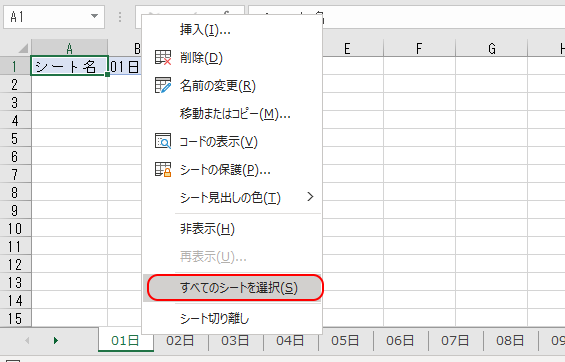This screenshot has height=362, width=565.
Task: Choose コードの表示(V) menu entry
Action: [232, 142]
